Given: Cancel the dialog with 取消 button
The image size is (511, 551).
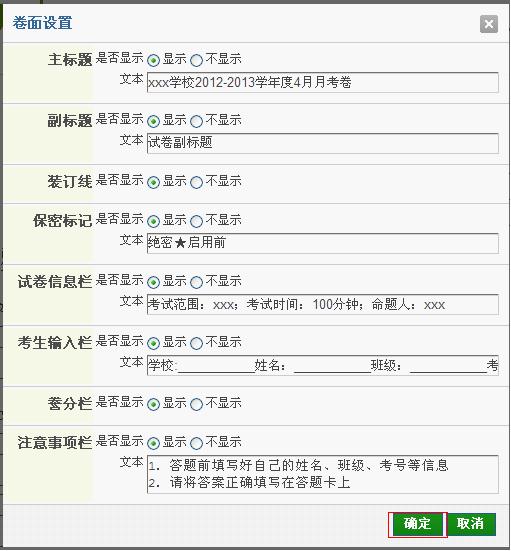Looking at the screenshot, I should pos(471,524).
